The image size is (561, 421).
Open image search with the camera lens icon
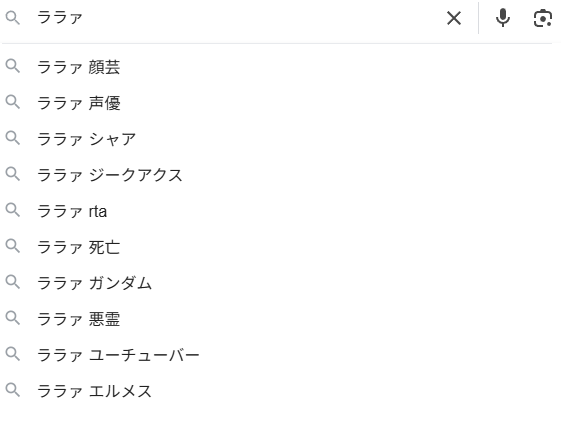click(x=543, y=18)
